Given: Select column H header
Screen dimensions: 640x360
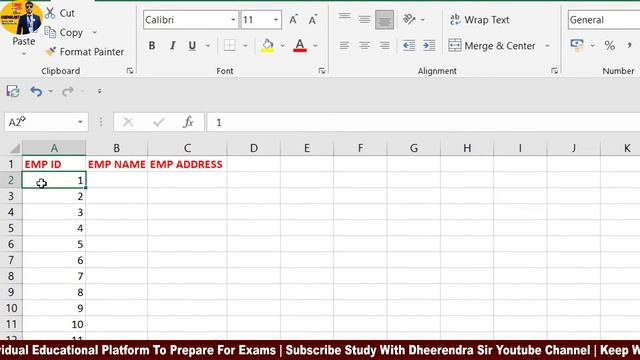Looking at the screenshot, I should [x=467, y=148].
